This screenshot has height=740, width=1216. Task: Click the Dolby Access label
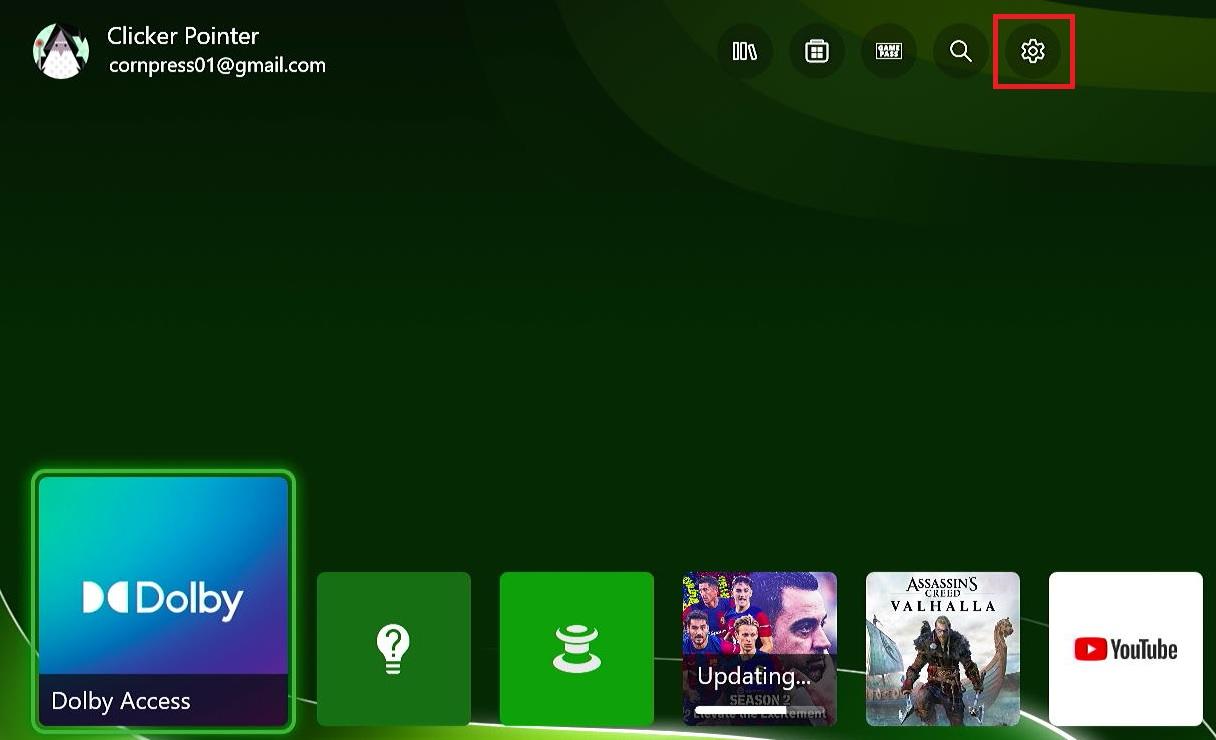(x=121, y=701)
